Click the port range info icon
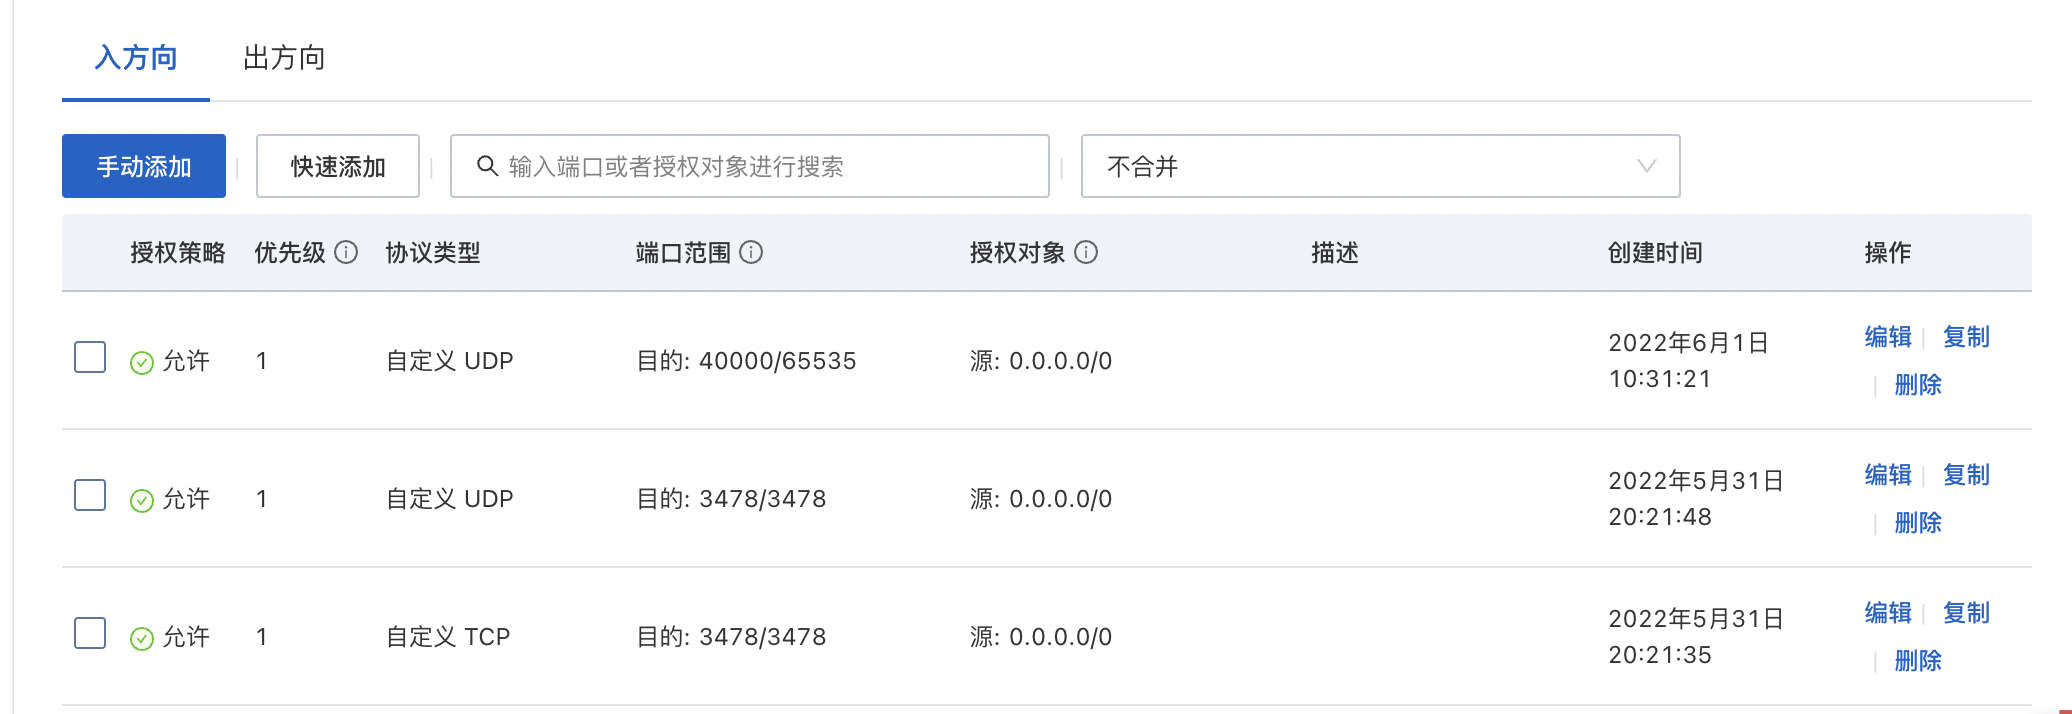The image size is (2072, 714). pos(751,252)
